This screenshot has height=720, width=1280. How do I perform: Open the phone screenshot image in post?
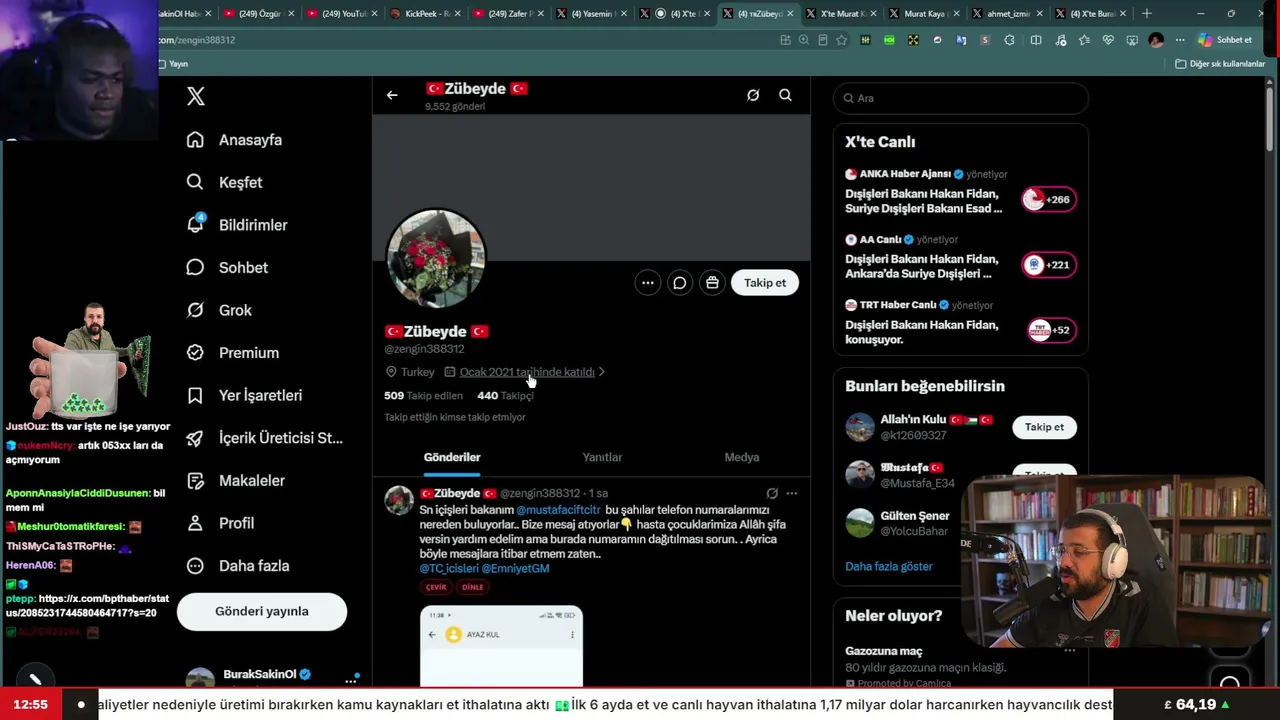pyautogui.click(x=501, y=646)
